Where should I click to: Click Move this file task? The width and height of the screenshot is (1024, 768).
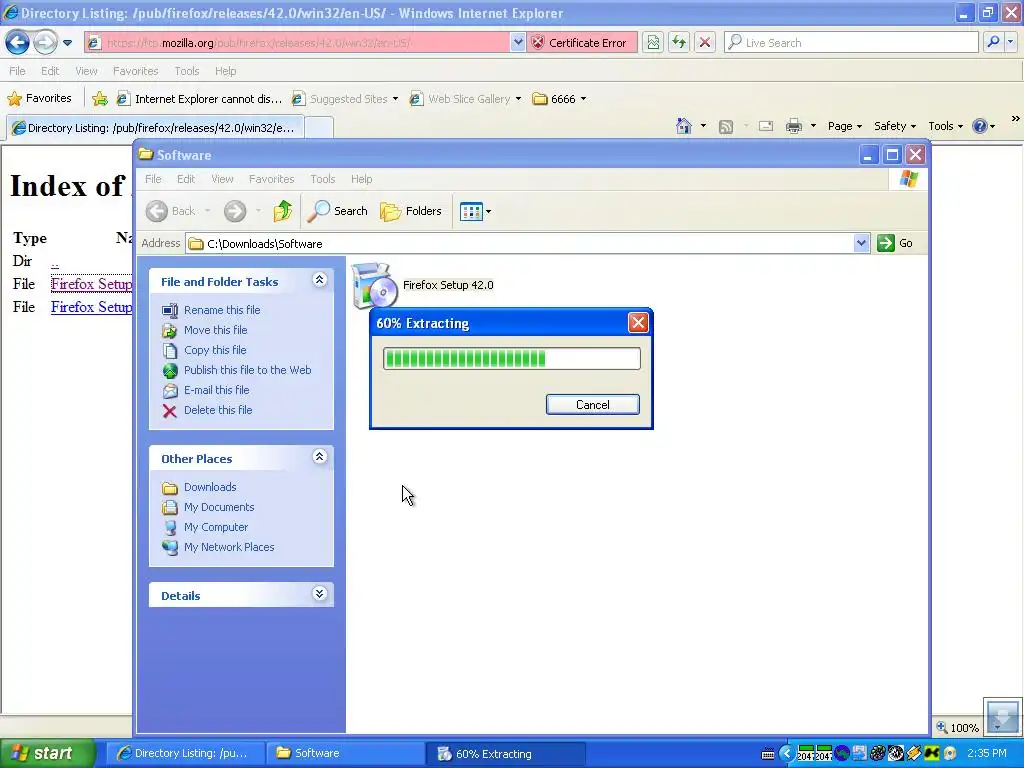pyautogui.click(x=216, y=330)
